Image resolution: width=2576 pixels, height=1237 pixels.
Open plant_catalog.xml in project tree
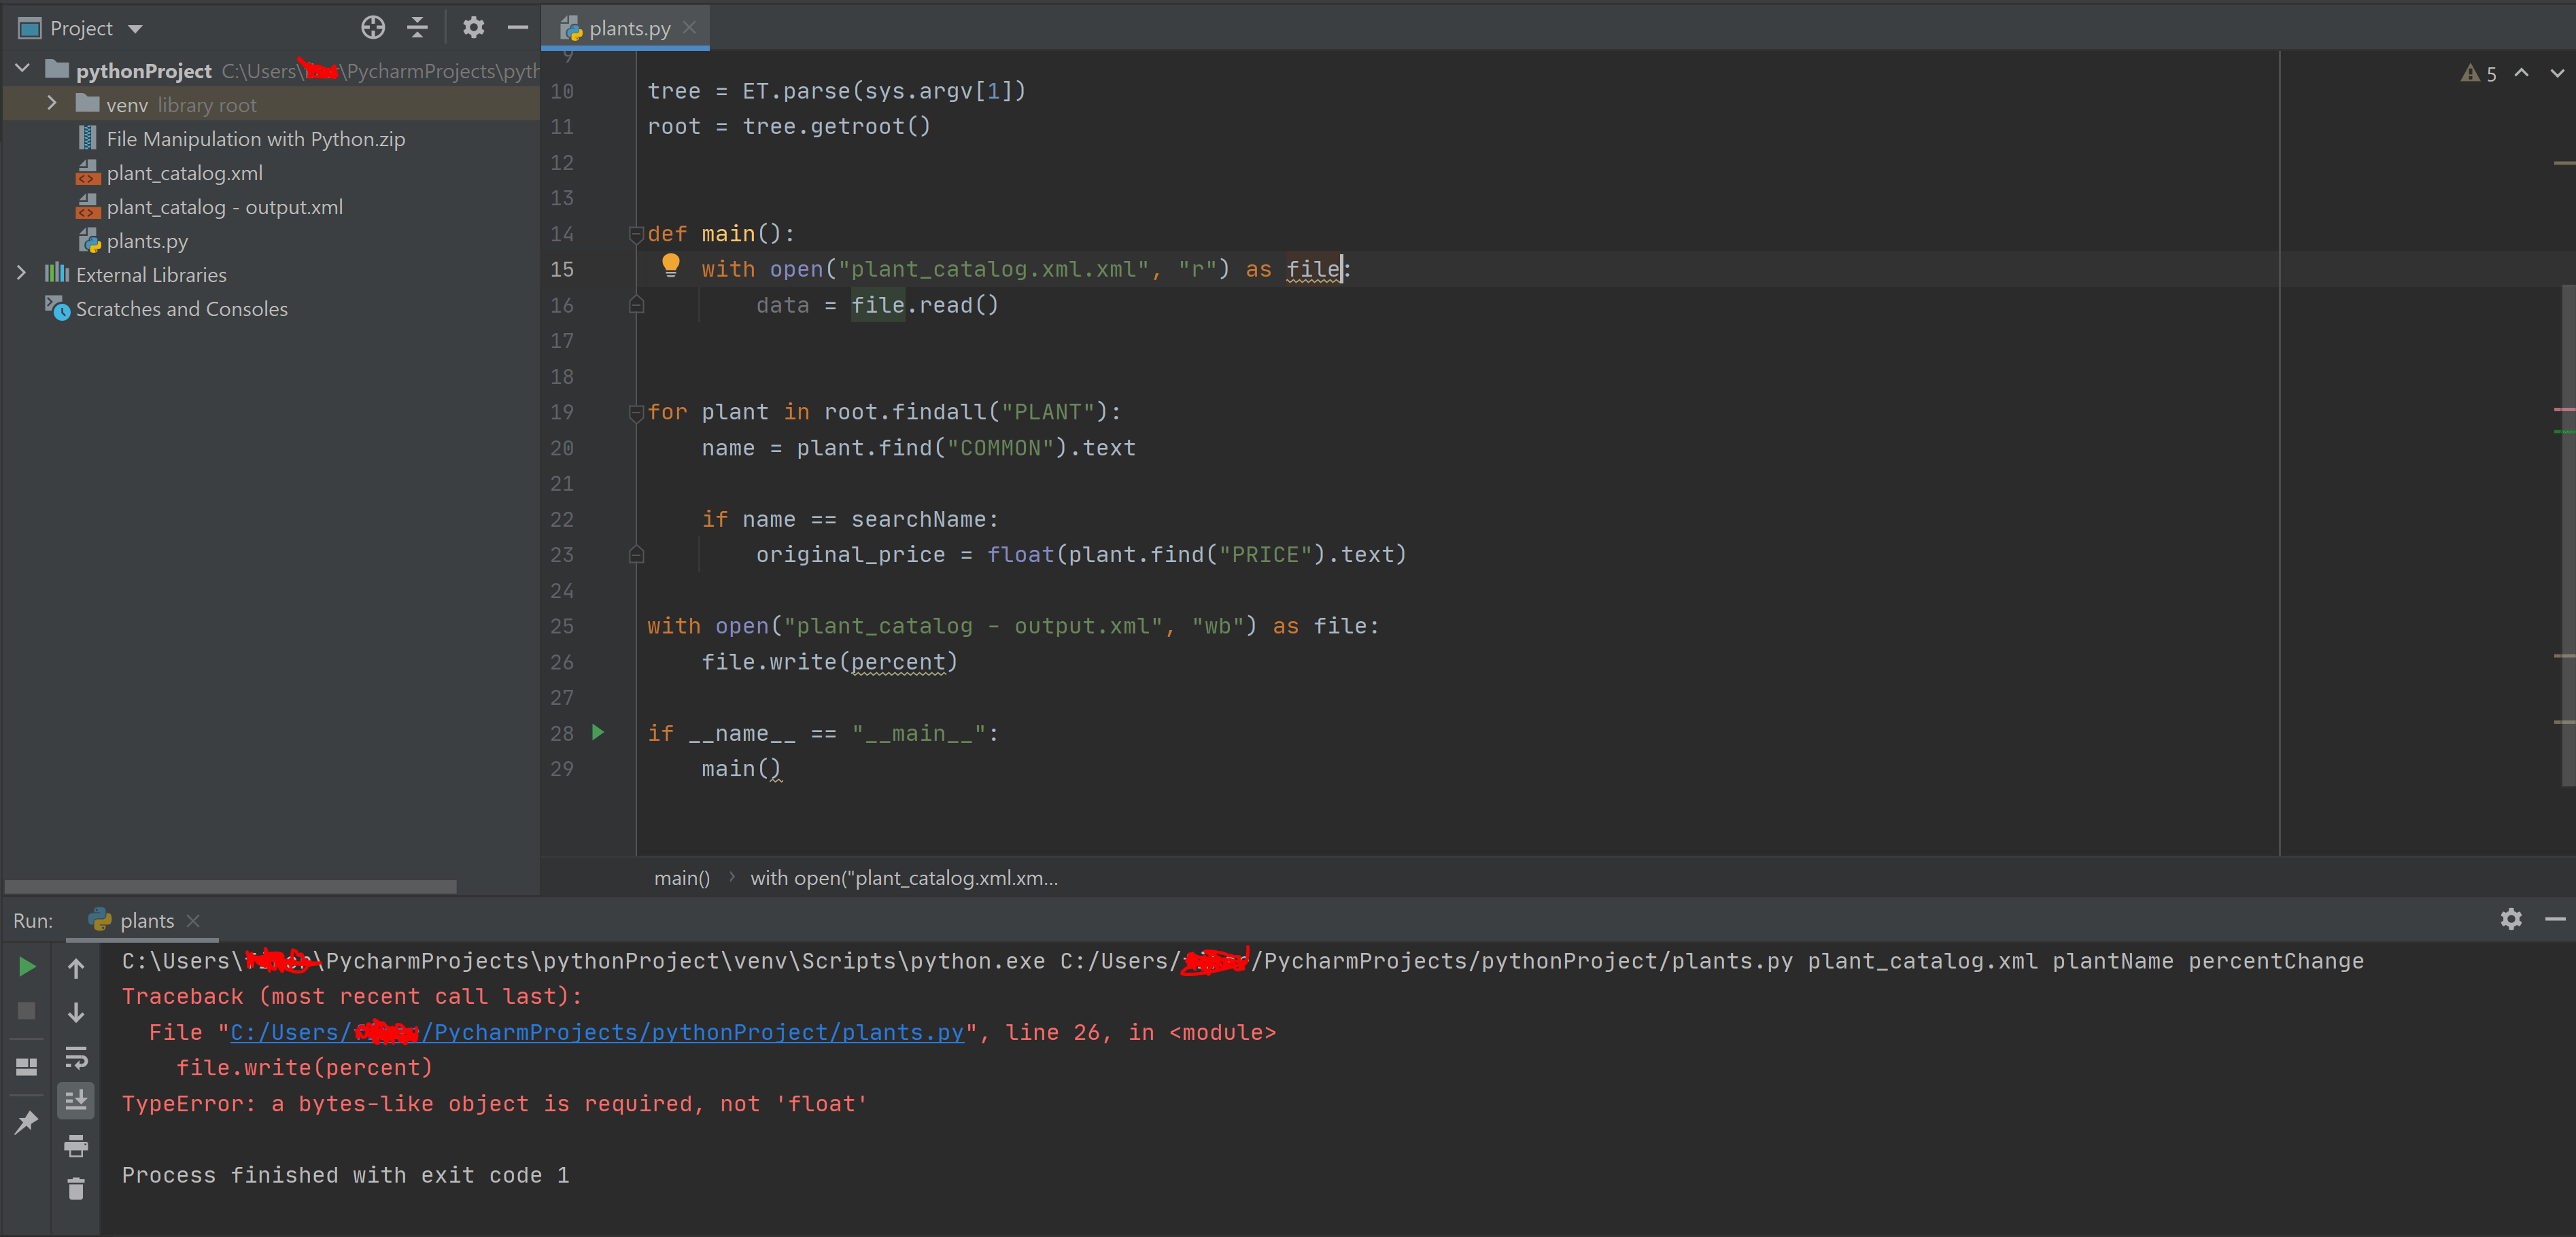click(x=184, y=173)
